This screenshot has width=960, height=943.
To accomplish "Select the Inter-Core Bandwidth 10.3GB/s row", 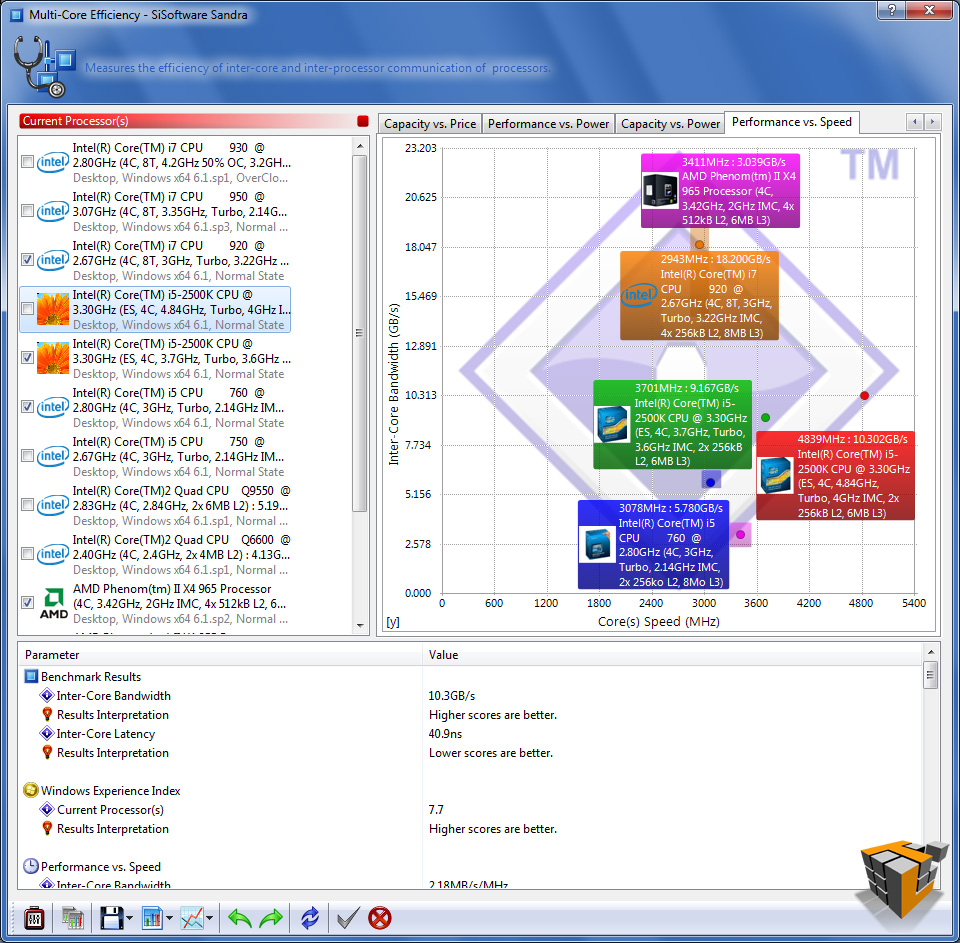I will [470, 696].
